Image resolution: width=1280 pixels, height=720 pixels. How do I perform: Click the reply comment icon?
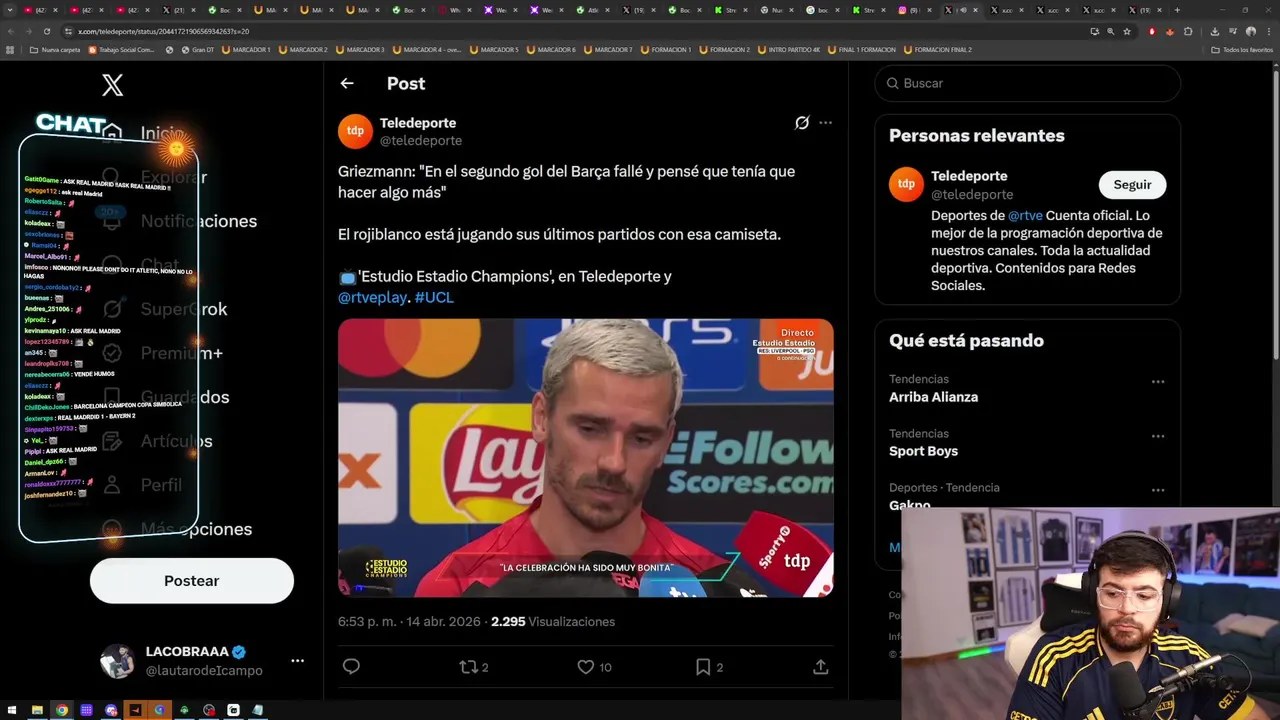(351, 666)
